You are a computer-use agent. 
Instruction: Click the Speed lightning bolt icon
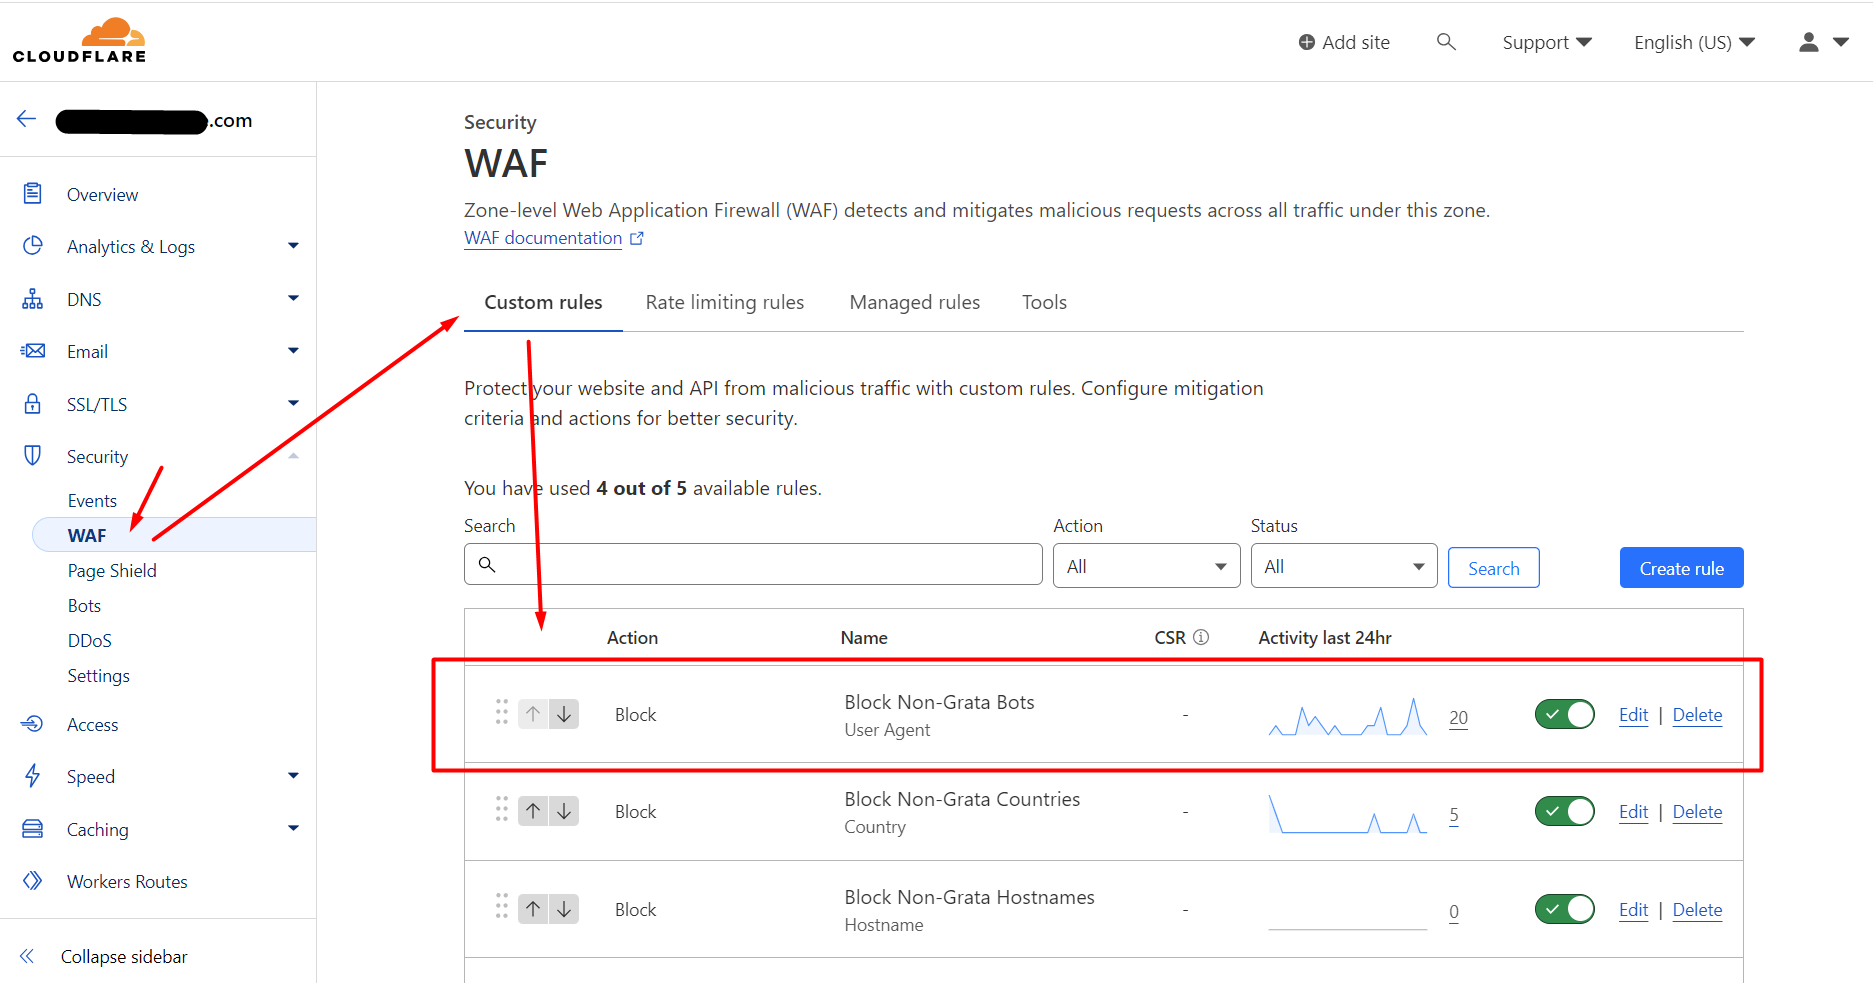click(33, 776)
